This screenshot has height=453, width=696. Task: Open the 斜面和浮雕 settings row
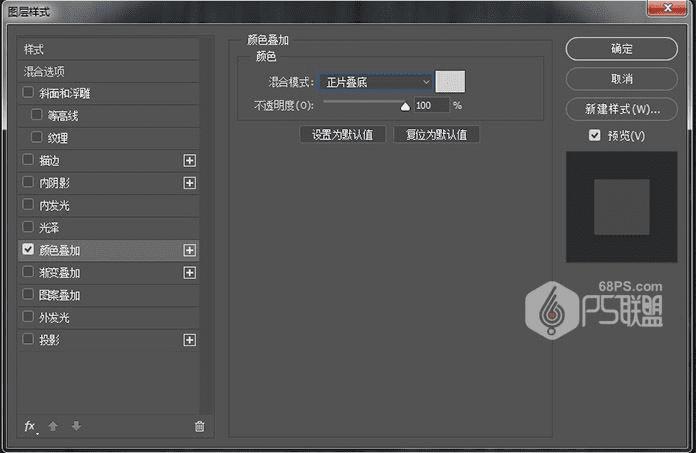108,94
